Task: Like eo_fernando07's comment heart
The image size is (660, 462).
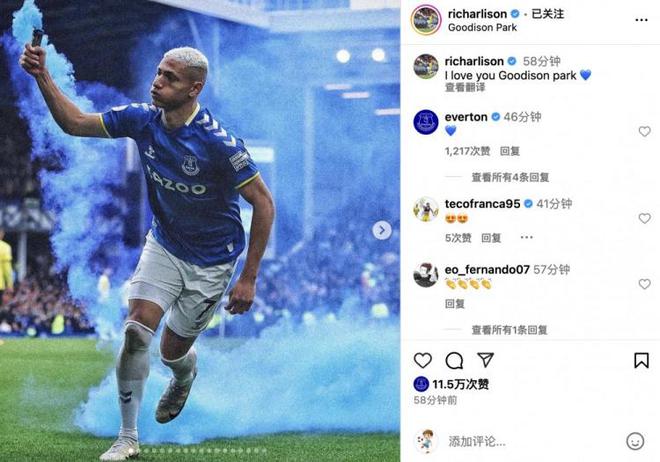Action: click(x=644, y=284)
